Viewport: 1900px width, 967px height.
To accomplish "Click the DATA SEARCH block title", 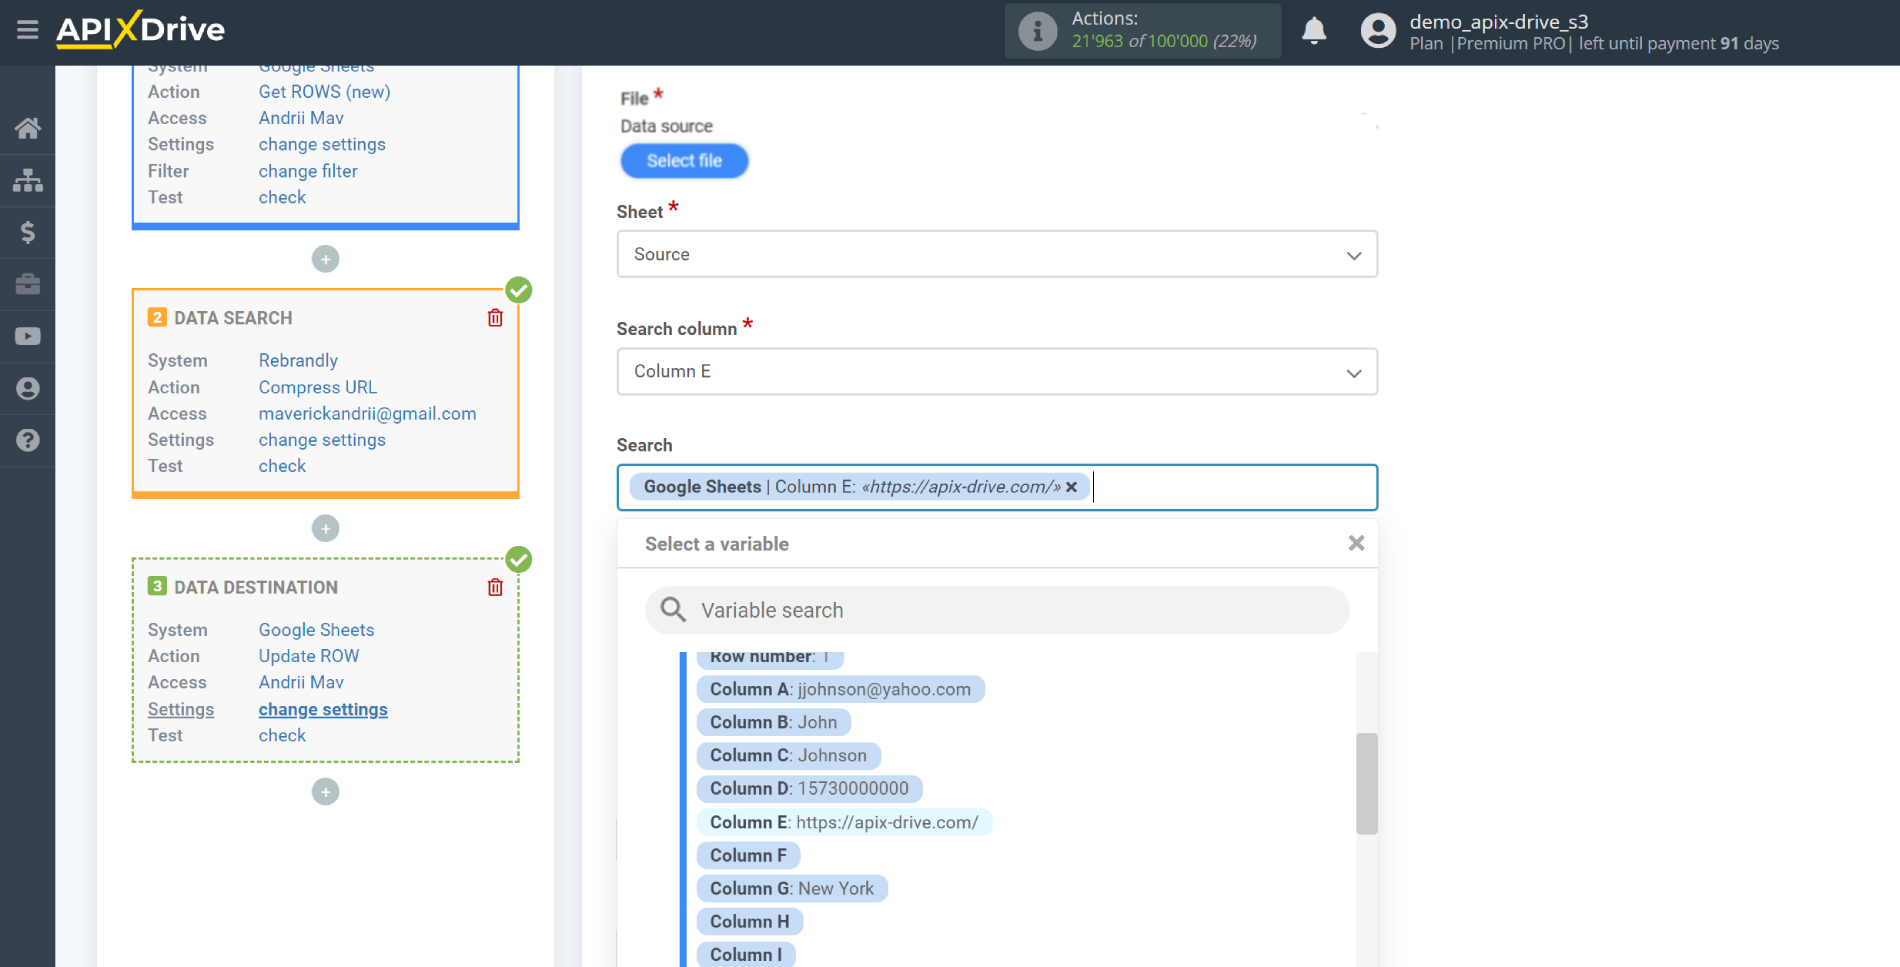I will tap(233, 318).
